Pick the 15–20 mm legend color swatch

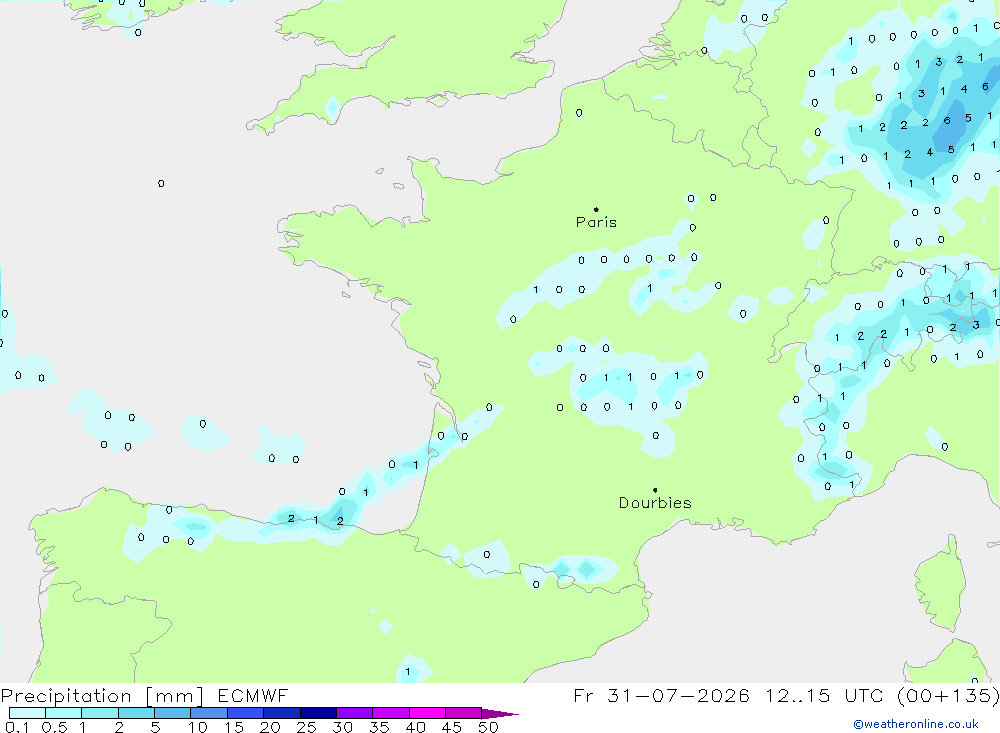click(x=246, y=713)
